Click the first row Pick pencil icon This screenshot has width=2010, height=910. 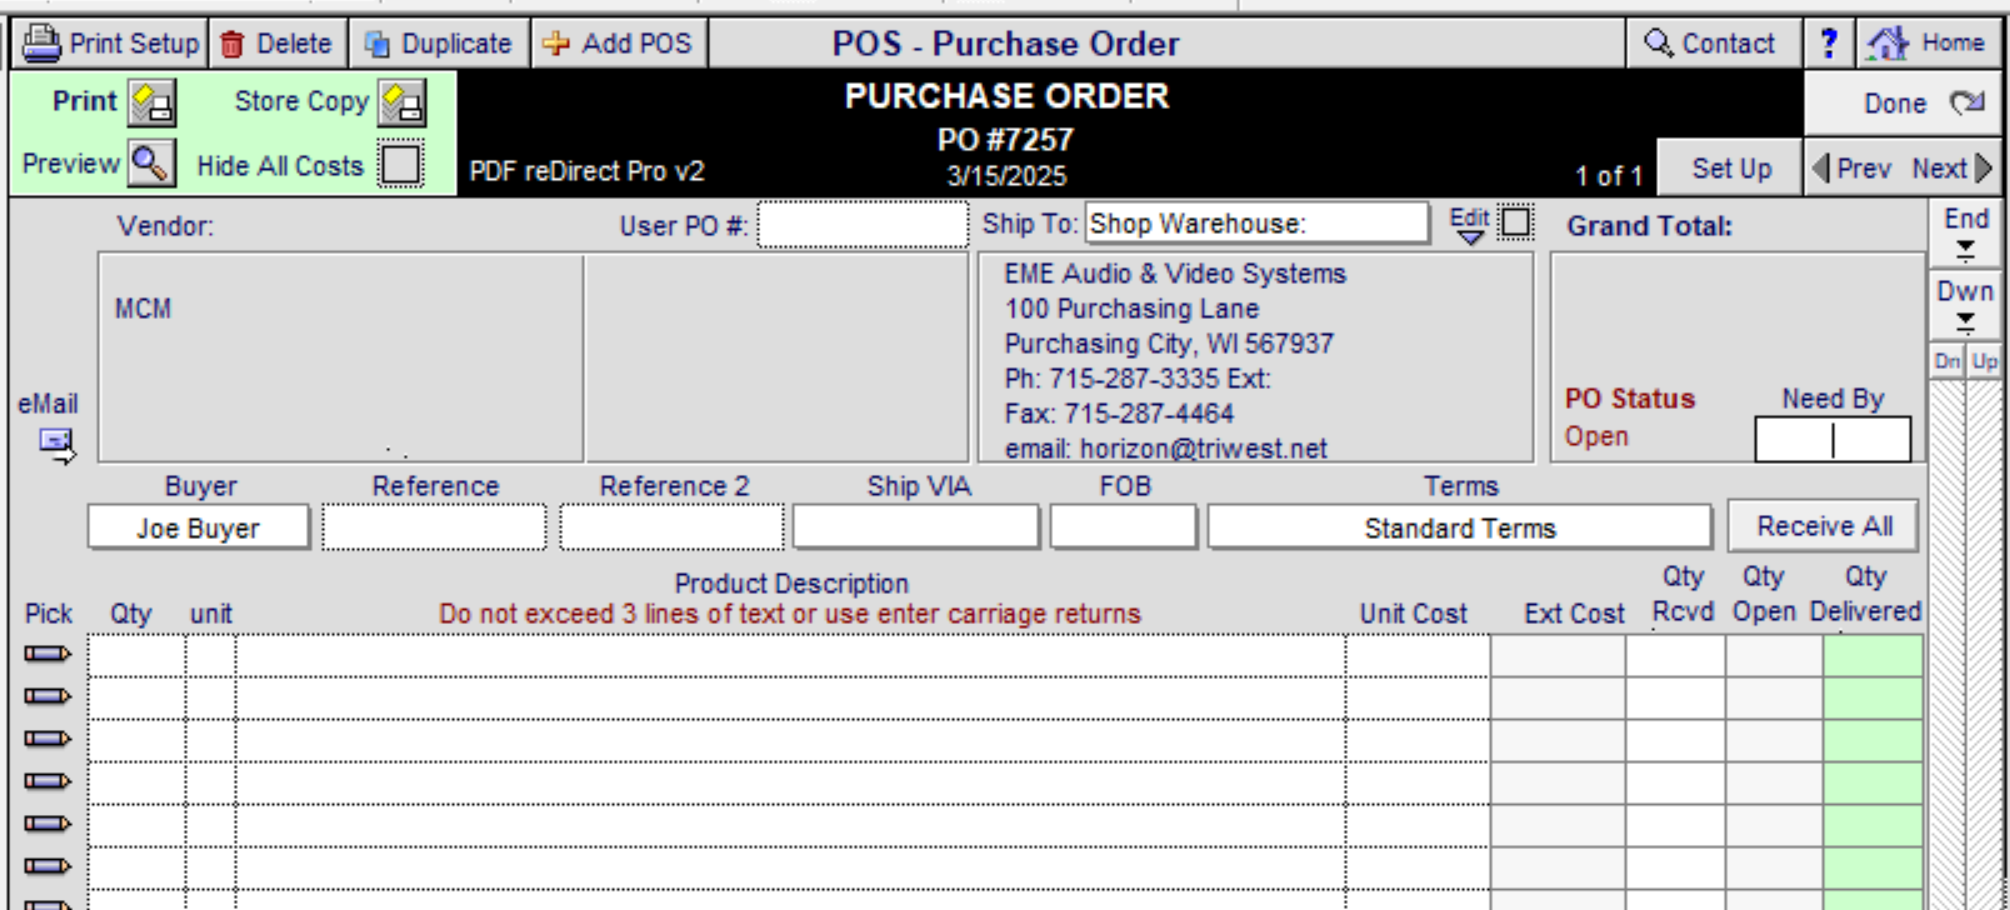pos(47,654)
